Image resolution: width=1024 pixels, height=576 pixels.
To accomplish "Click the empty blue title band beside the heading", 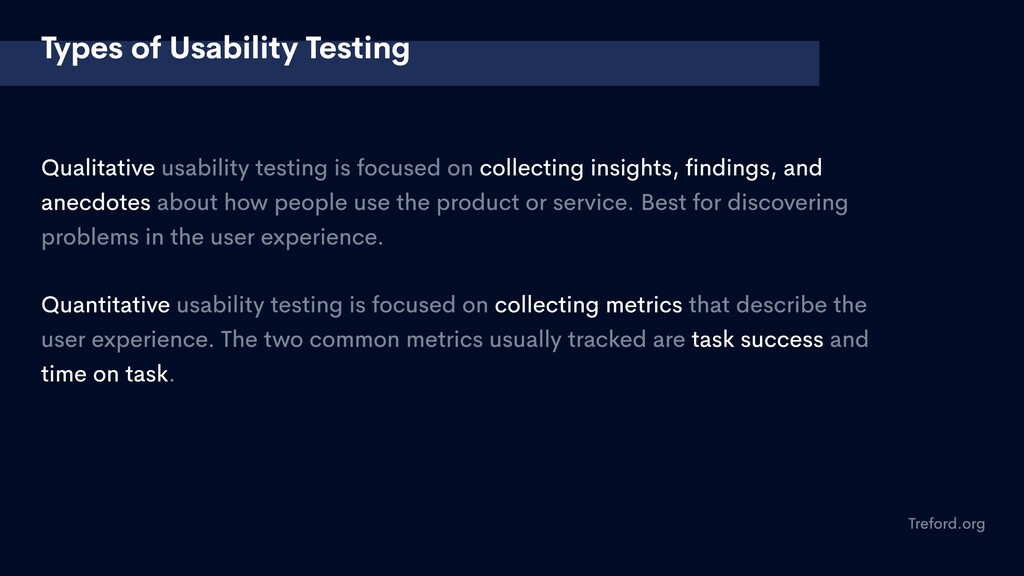I will (x=614, y=63).
